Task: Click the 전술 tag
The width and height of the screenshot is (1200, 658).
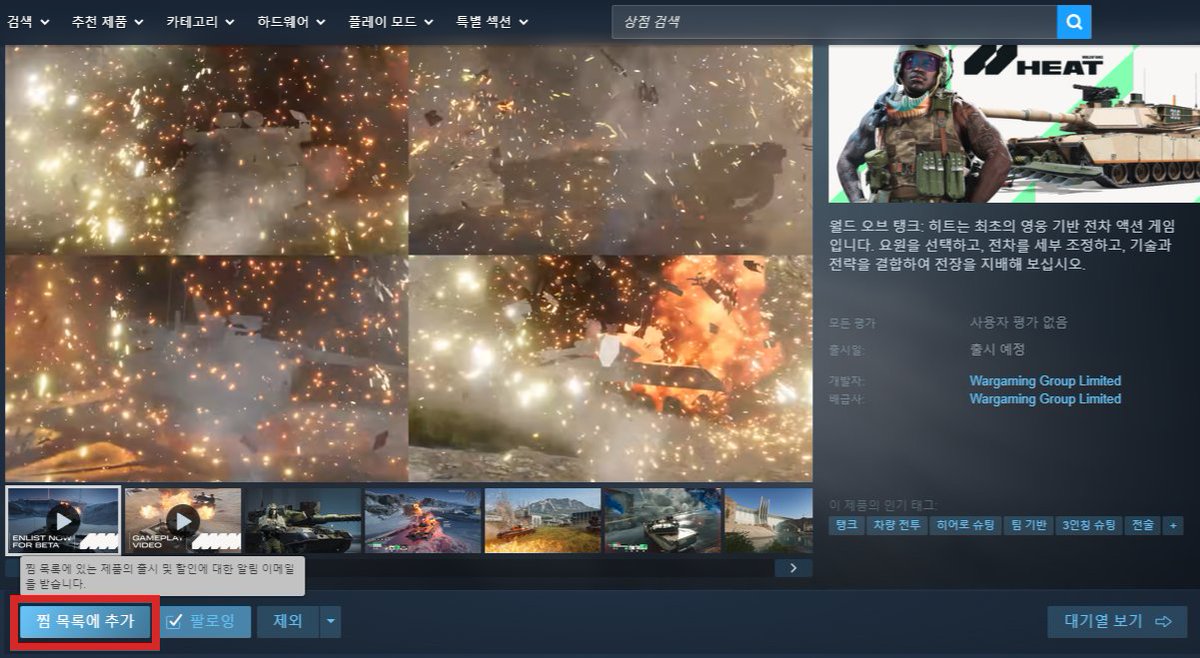Action: (1142, 525)
